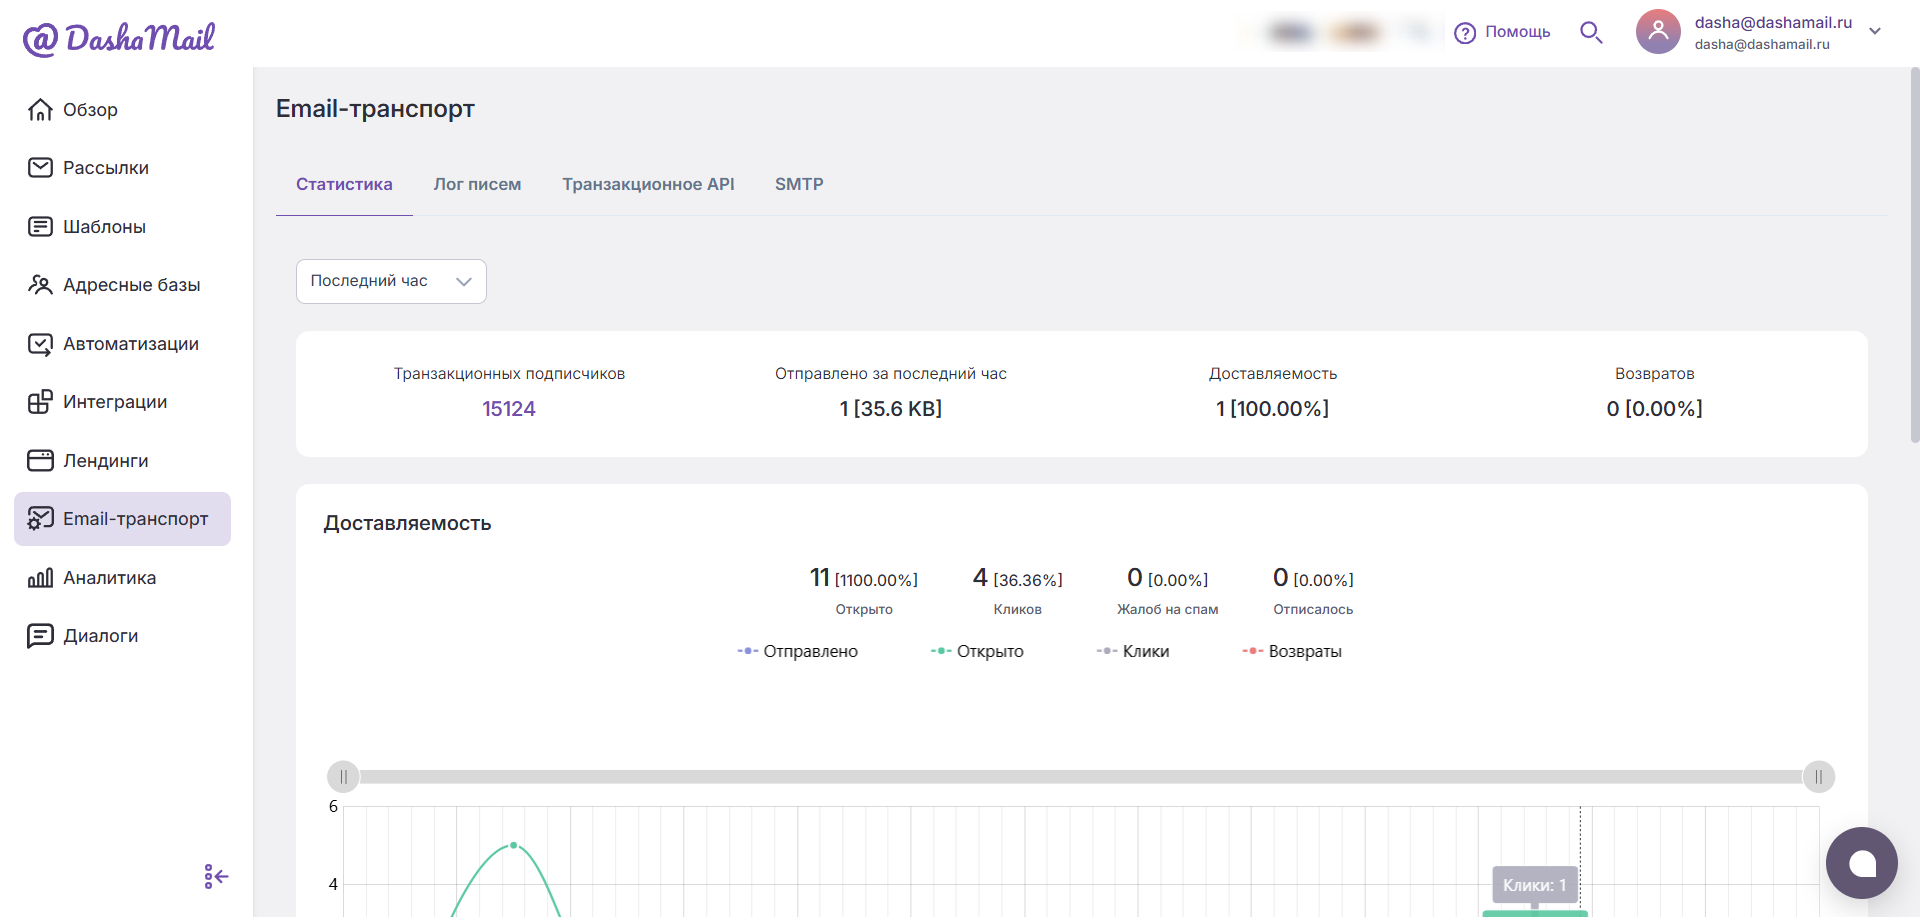1920x917 pixels.
Task: Click the Клики: 1 chart tooltip
Action: [1535, 885]
